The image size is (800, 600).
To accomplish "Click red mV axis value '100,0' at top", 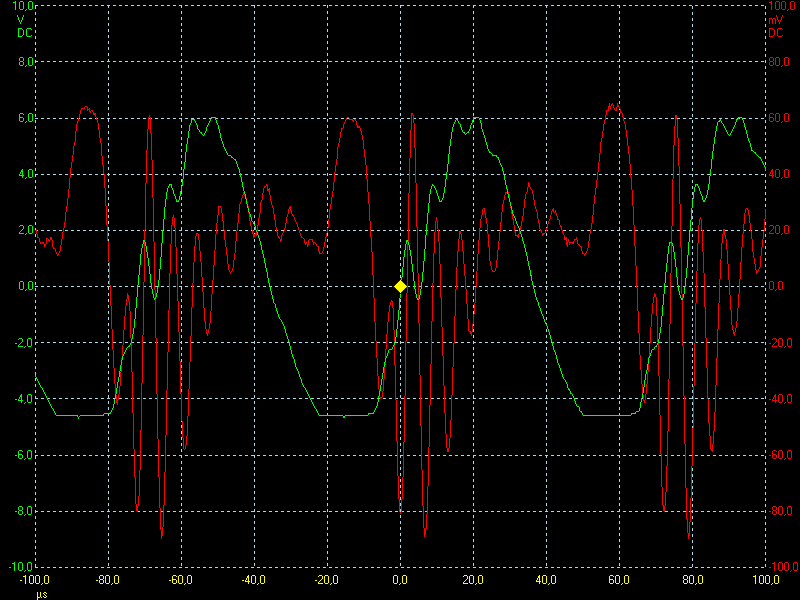I will (781, 6).
